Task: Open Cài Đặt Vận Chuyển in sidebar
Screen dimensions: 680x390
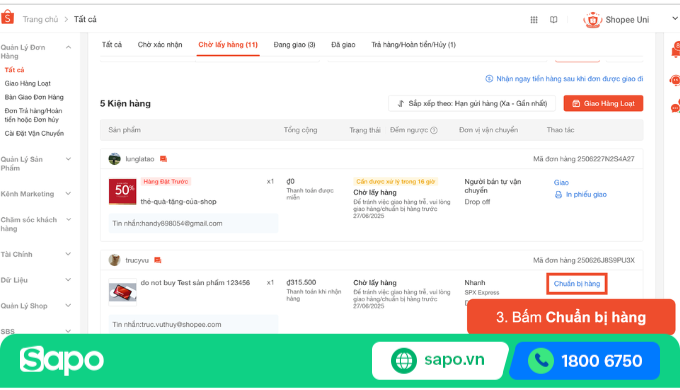Action: 34,134
